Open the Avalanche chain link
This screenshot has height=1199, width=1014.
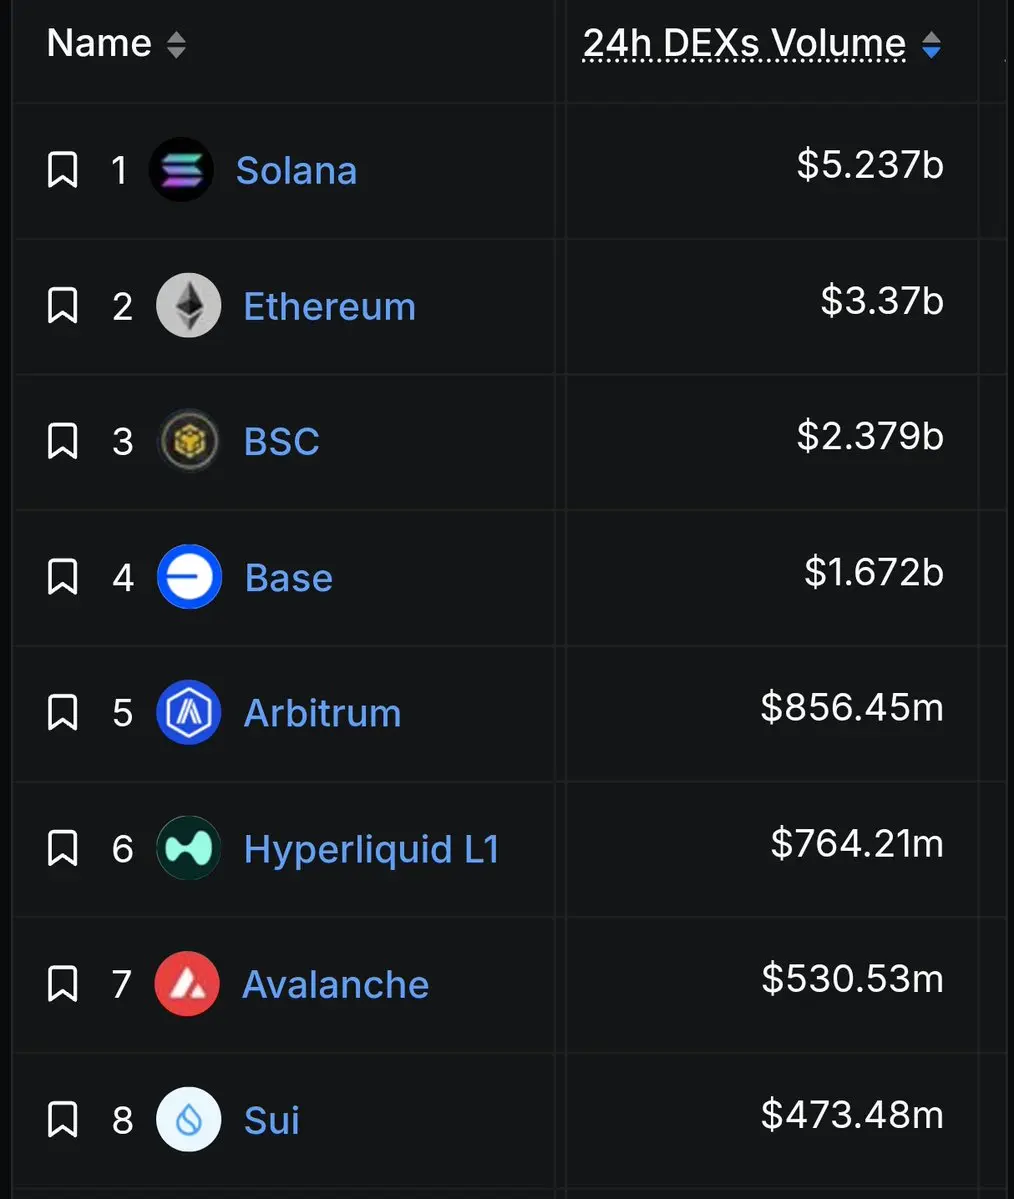tap(336, 984)
